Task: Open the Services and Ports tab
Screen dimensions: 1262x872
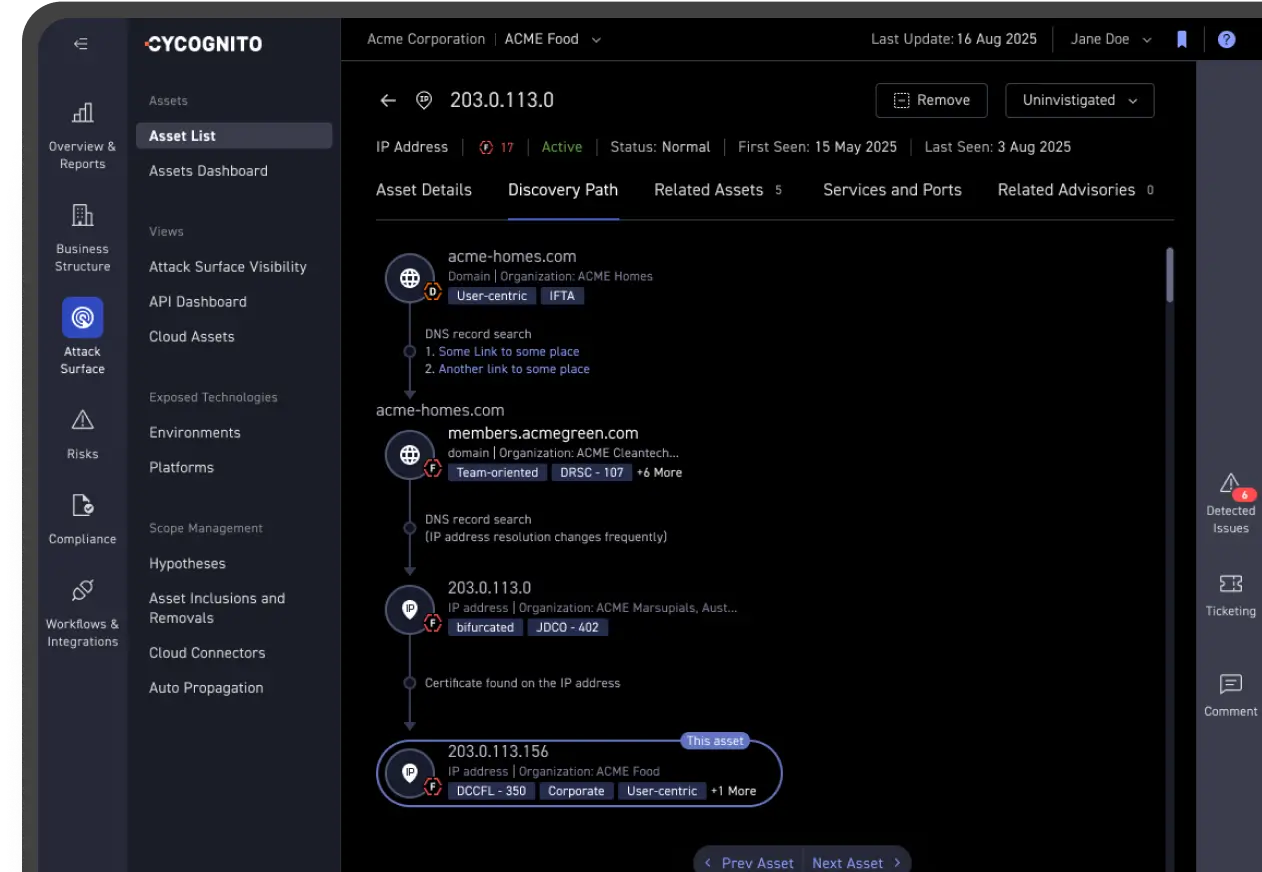Action: [x=892, y=190]
